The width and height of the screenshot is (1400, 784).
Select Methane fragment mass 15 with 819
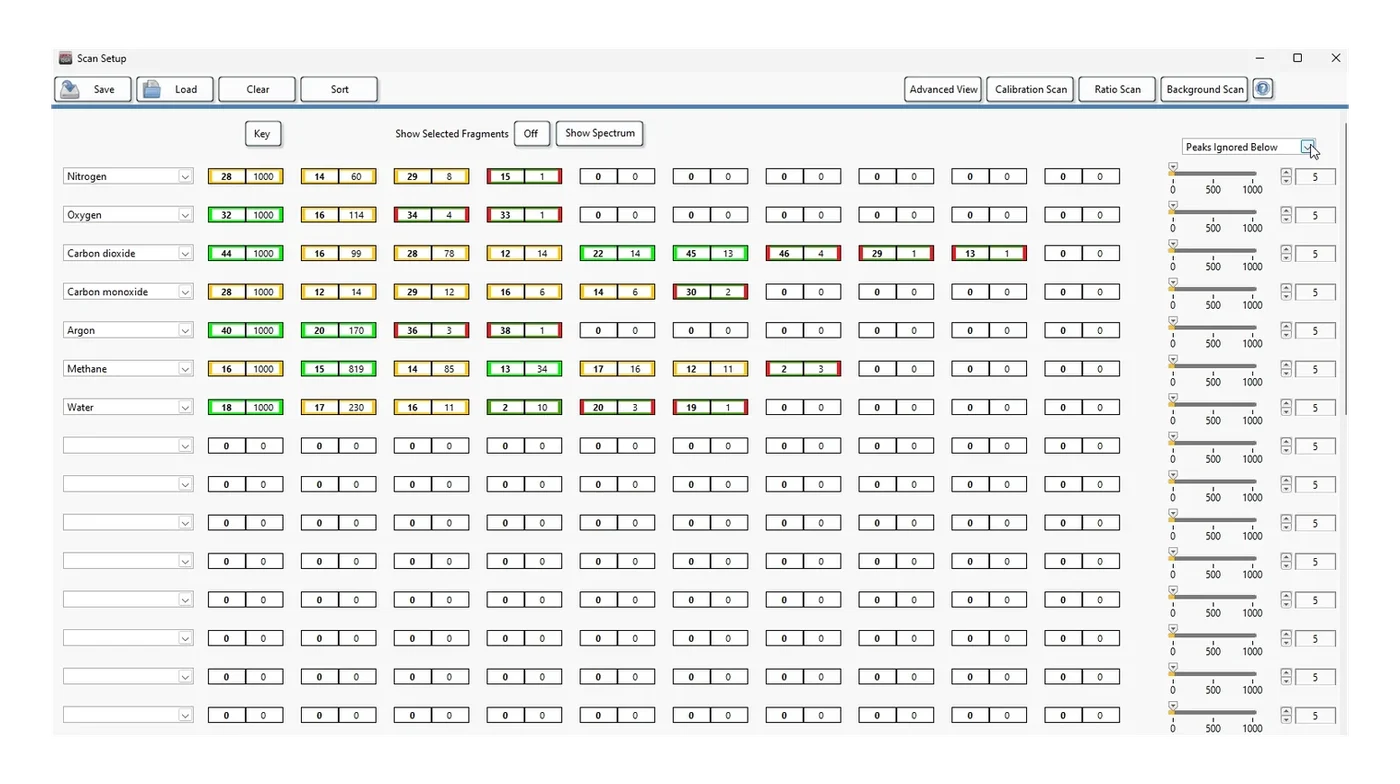339,369
